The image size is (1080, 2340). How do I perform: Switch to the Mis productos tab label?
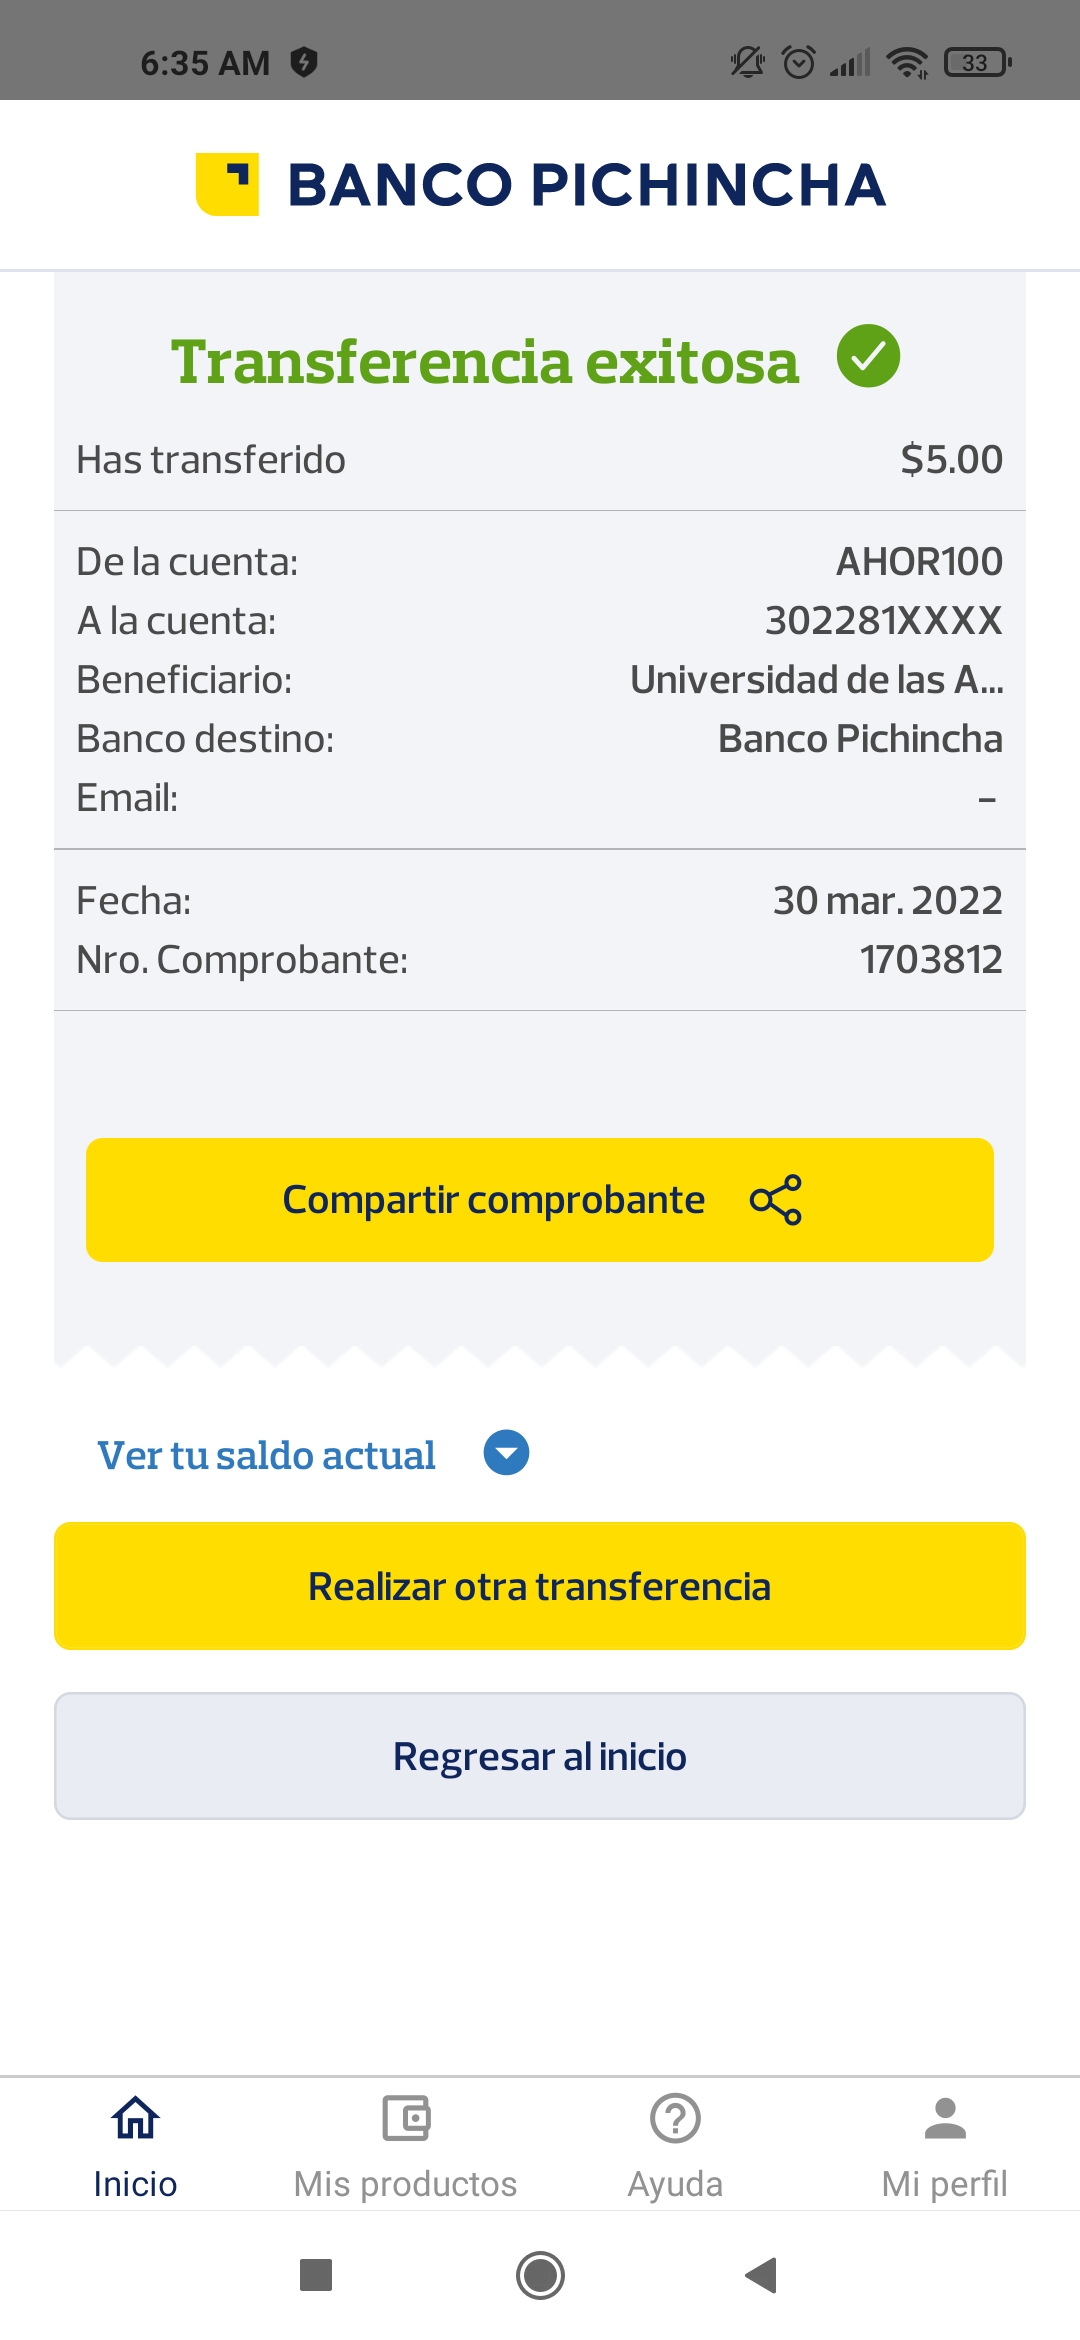406,2184
